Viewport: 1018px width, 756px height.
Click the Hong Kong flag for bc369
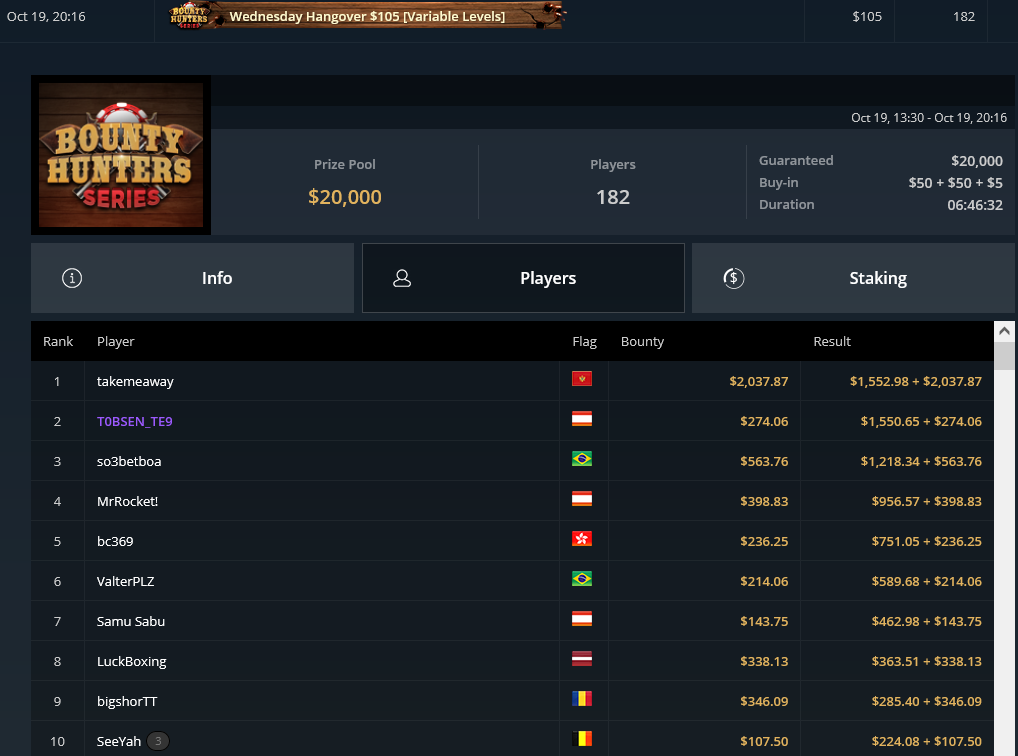[582, 538]
